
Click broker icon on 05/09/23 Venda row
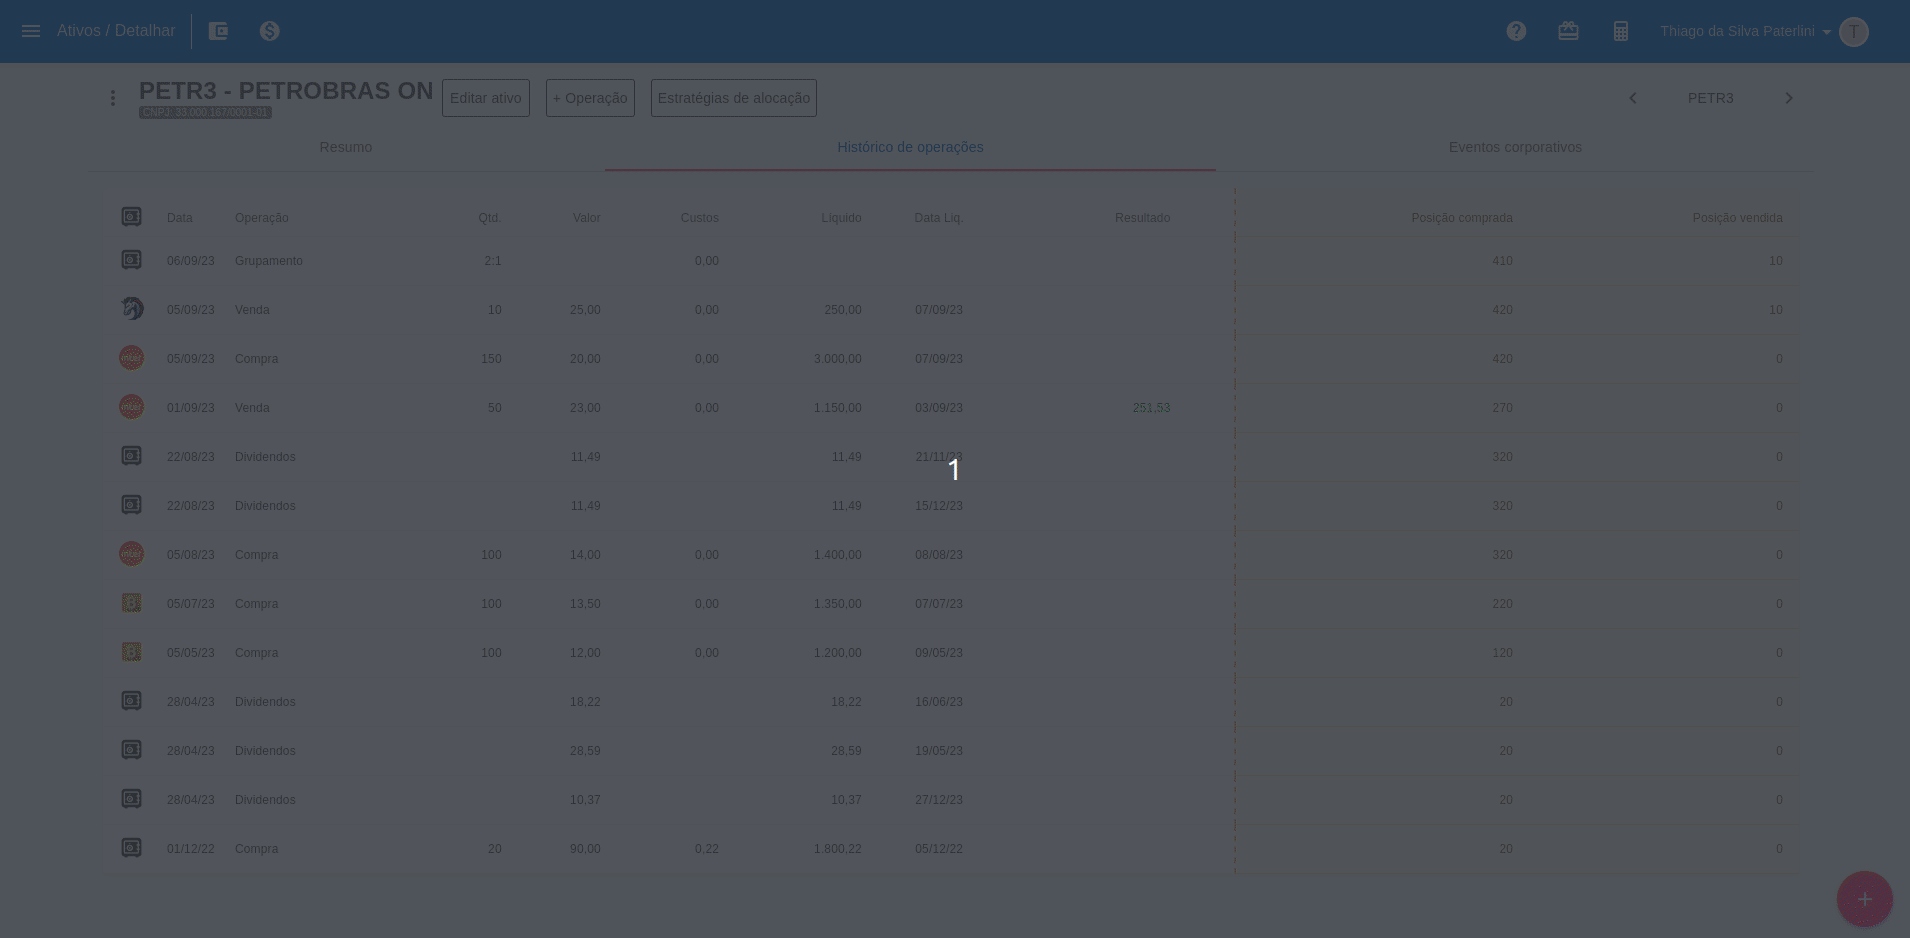[x=132, y=309]
